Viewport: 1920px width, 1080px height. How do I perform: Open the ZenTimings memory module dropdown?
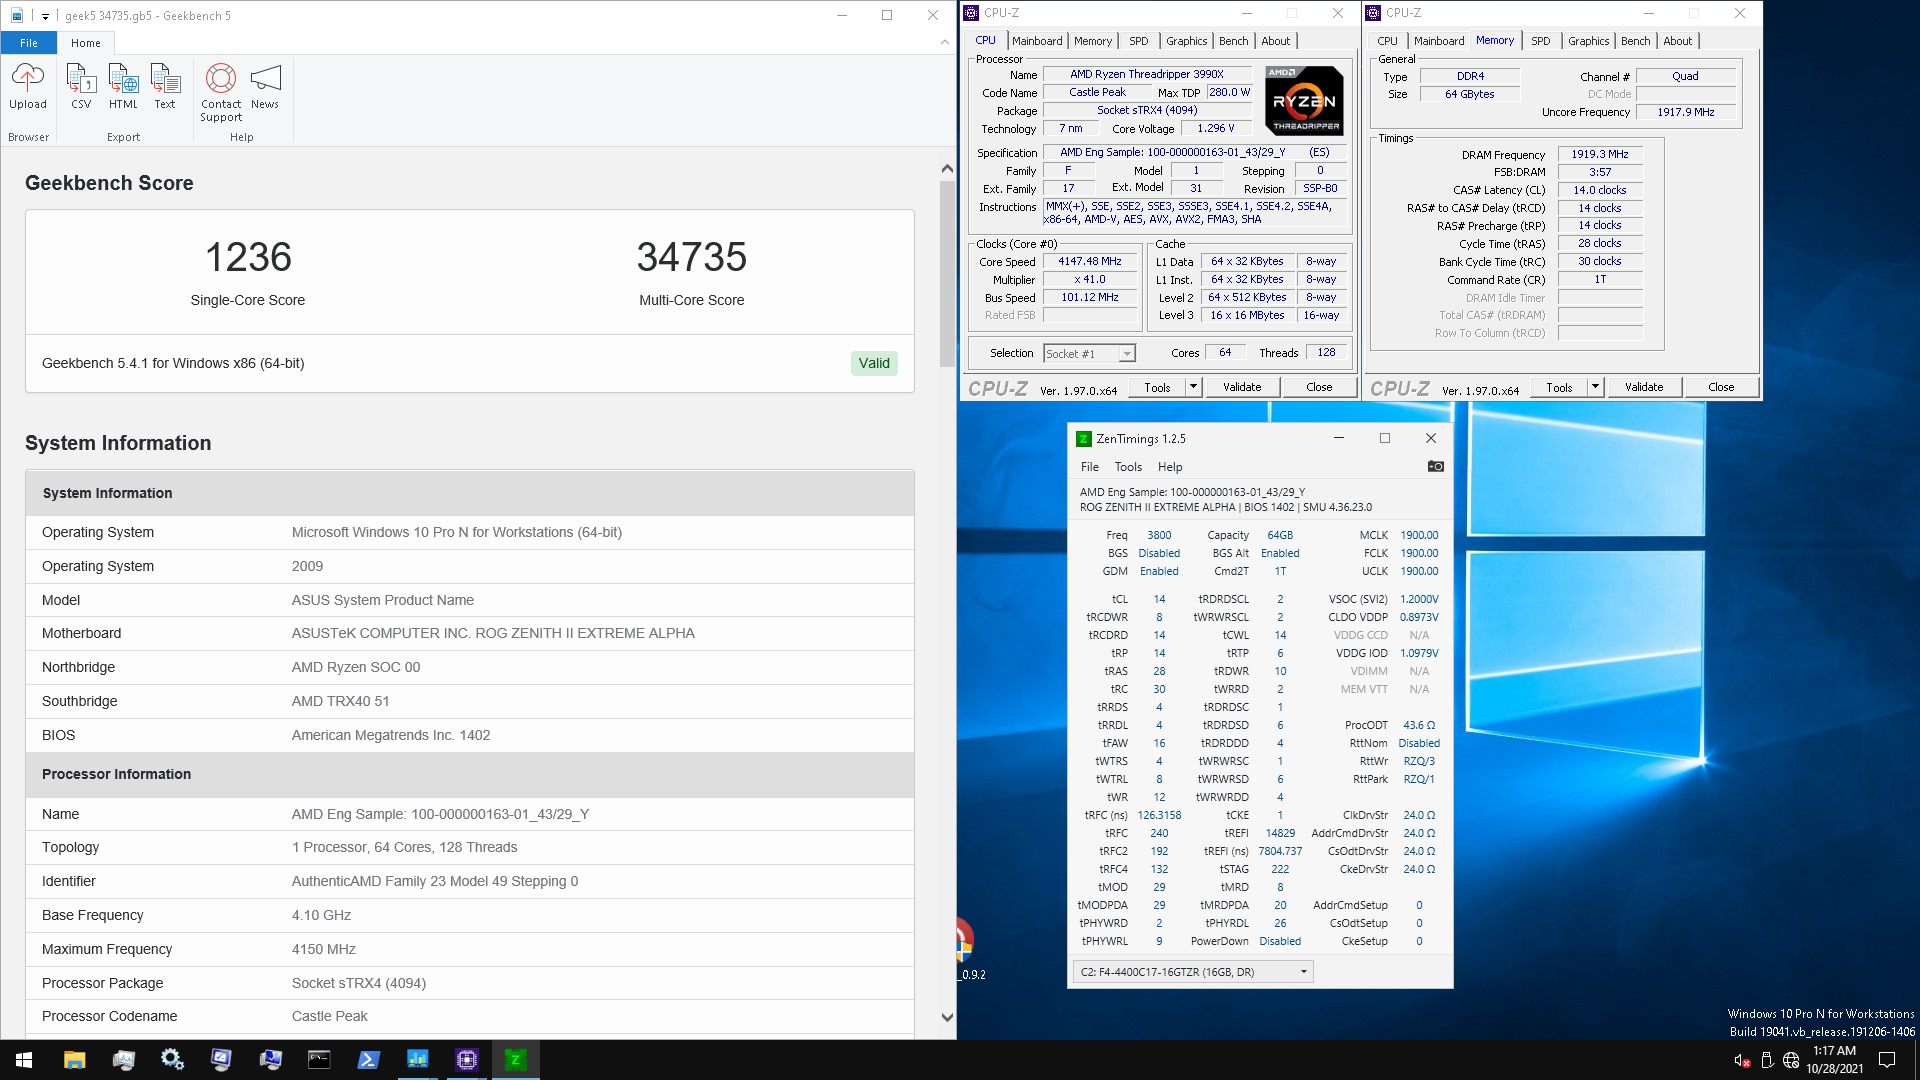[x=1192, y=971]
